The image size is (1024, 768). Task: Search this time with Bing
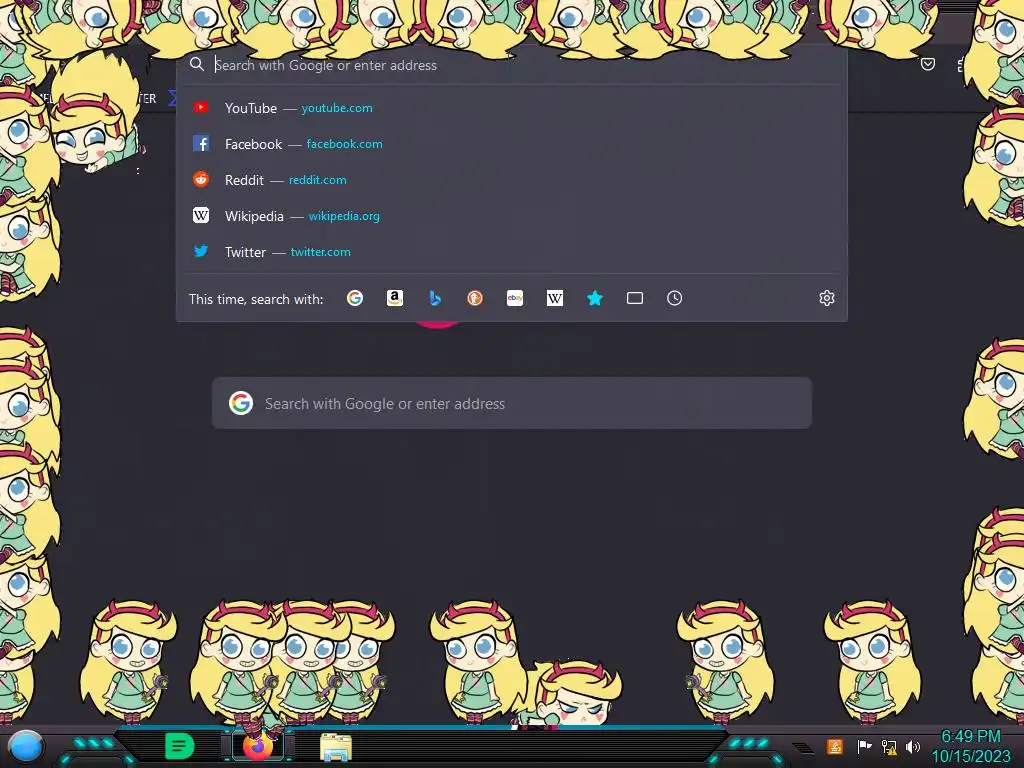435,298
